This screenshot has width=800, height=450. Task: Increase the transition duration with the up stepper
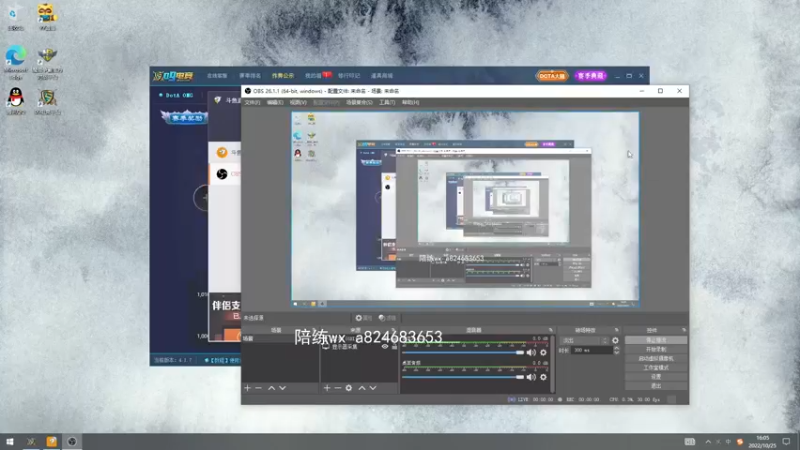(616, 348)
